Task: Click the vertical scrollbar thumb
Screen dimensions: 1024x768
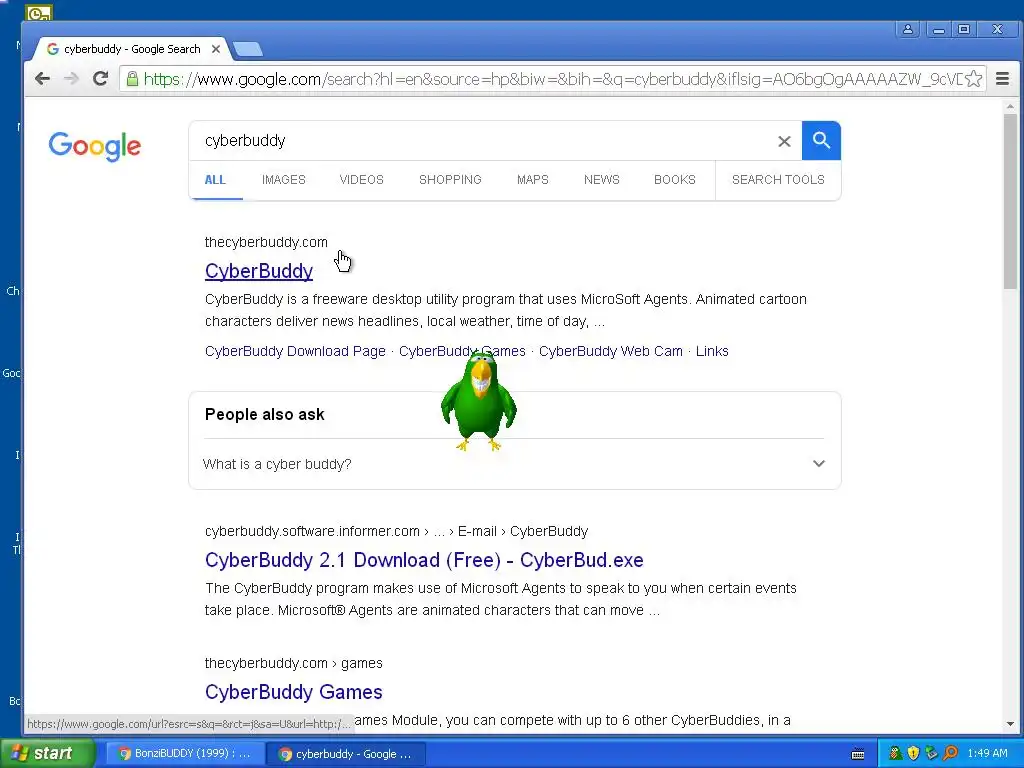Action: [x=1010, y=201]
